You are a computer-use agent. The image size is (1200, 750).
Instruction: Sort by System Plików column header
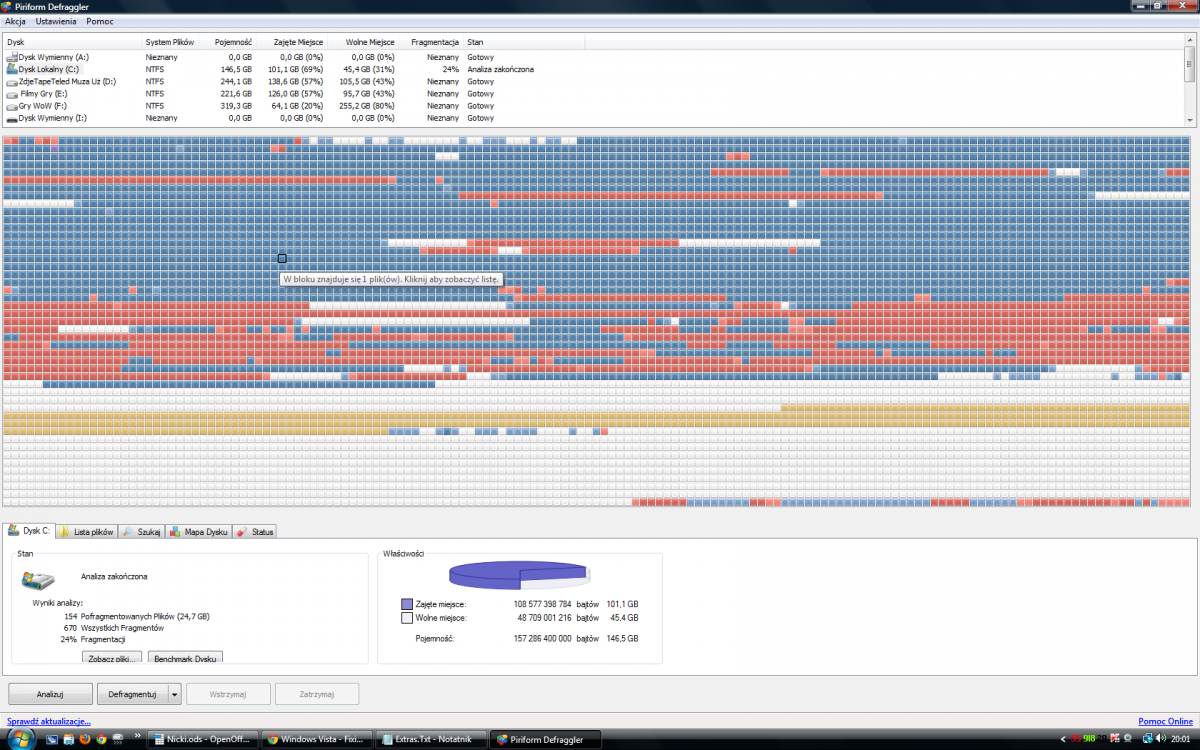click(x=170, y=42)
